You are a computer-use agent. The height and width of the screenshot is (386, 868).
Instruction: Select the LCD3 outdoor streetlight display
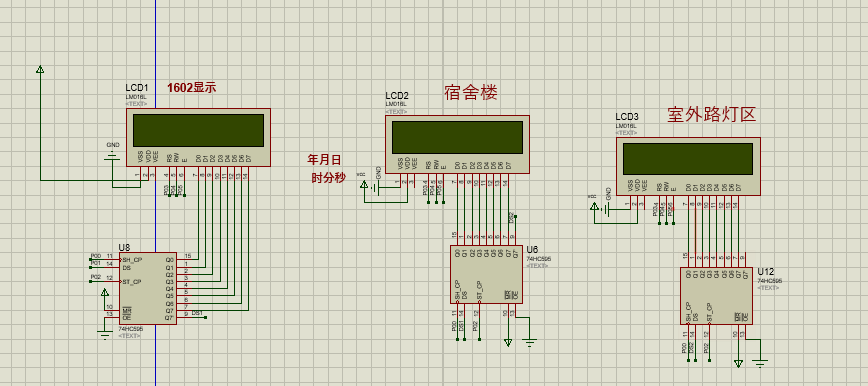688,166
